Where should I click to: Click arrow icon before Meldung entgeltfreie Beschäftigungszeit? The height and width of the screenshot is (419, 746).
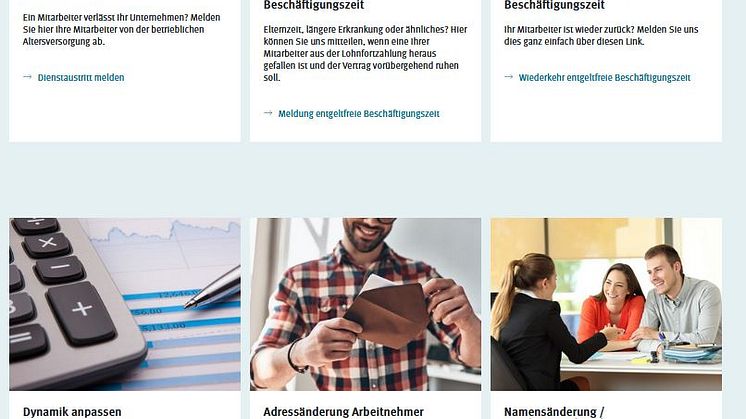pyautogui.click(x=268, y=113)
